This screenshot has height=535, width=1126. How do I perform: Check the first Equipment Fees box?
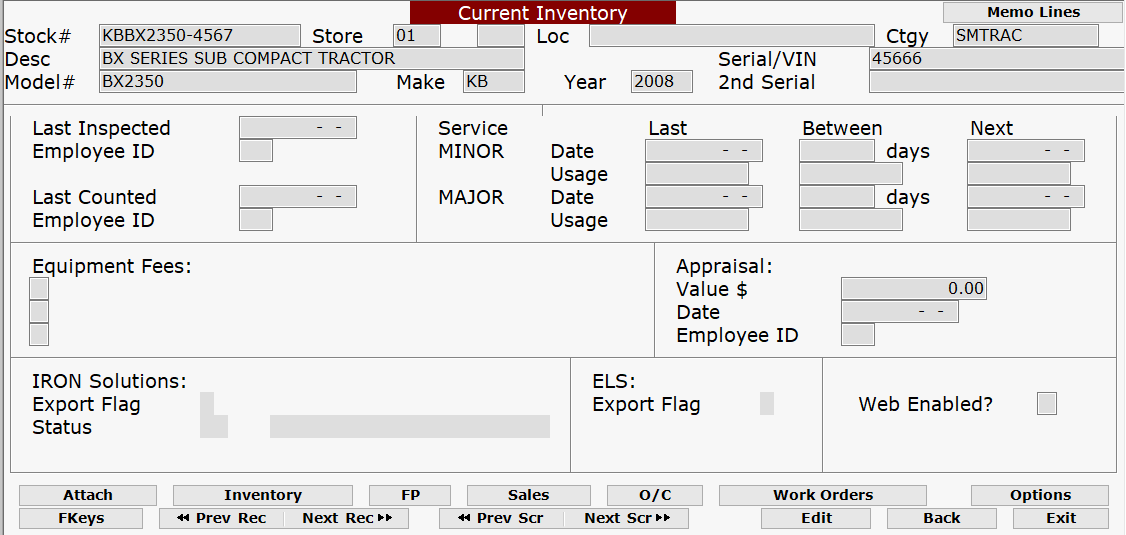[x=39, y=289]
